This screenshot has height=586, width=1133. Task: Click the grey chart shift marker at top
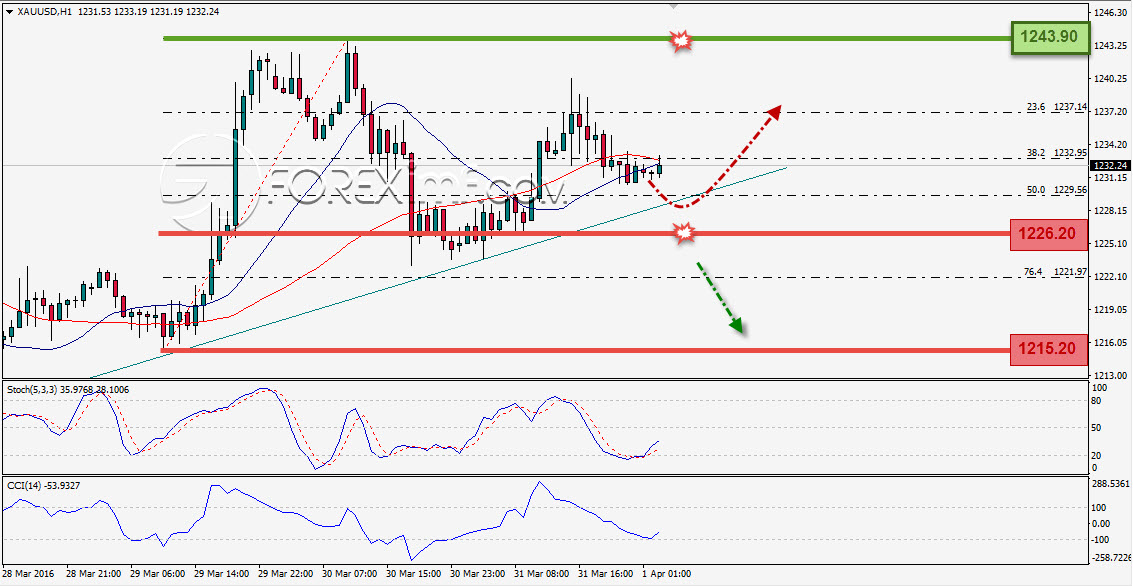click(x=673, y=6)
